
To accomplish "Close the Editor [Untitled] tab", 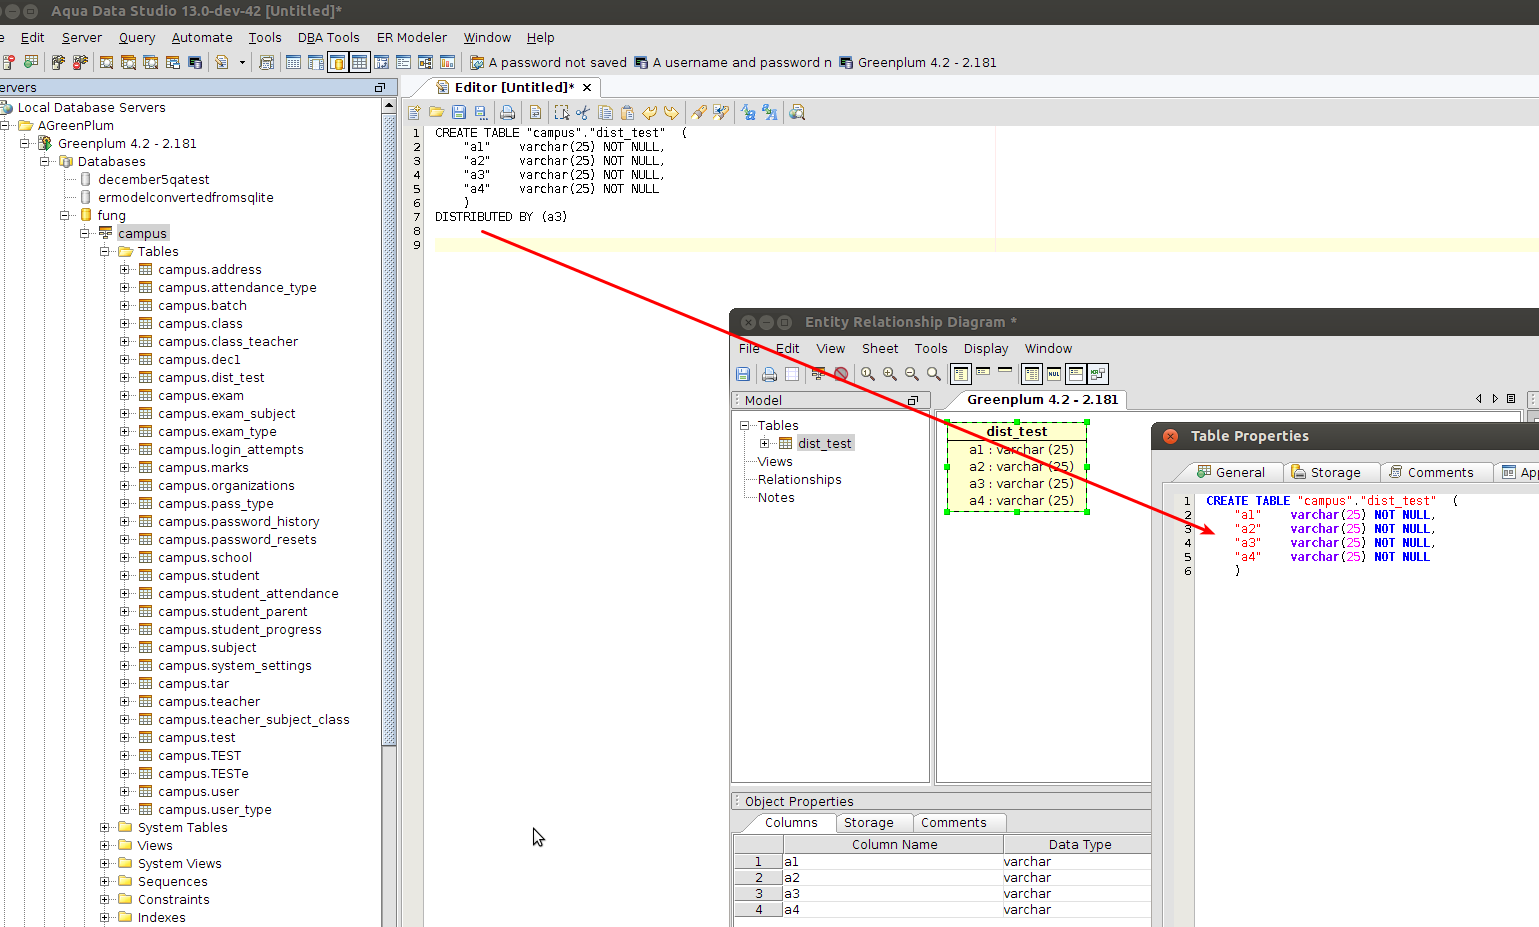I will [587, 88].
